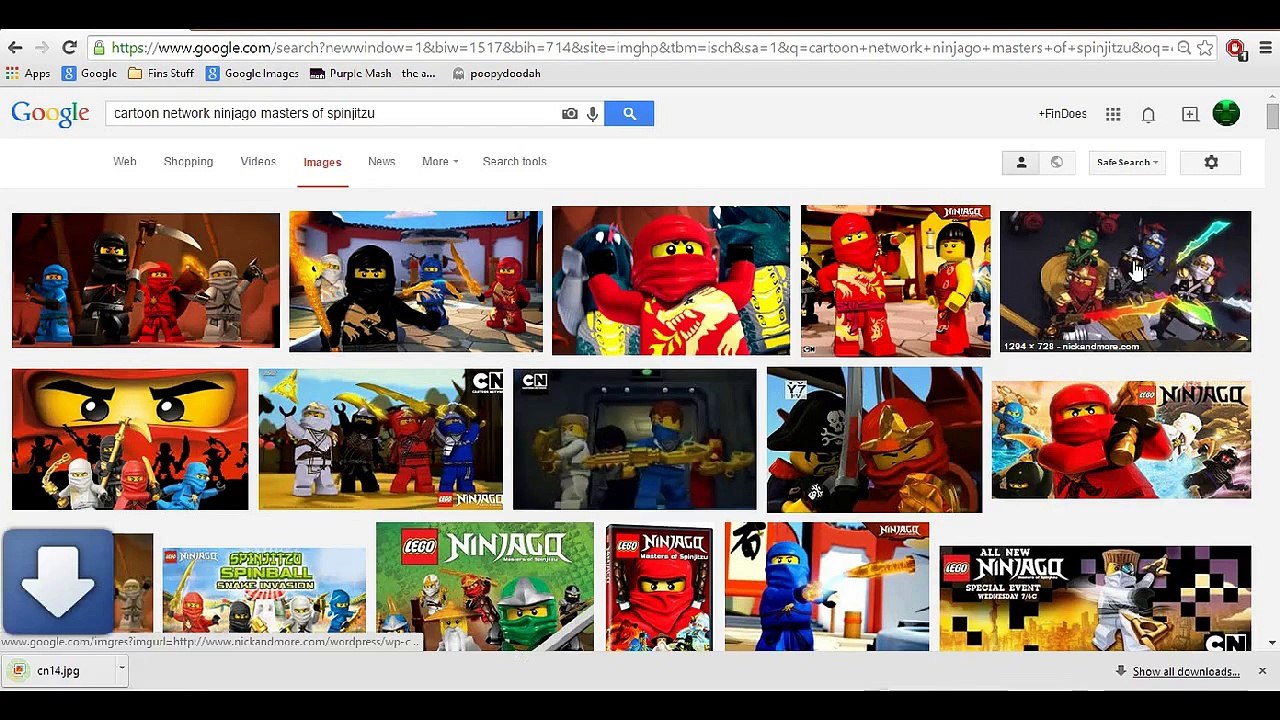Click the page vertical scrollbar thumb
Screen dimensions: 1280x720
click(x=1272, y=116)
